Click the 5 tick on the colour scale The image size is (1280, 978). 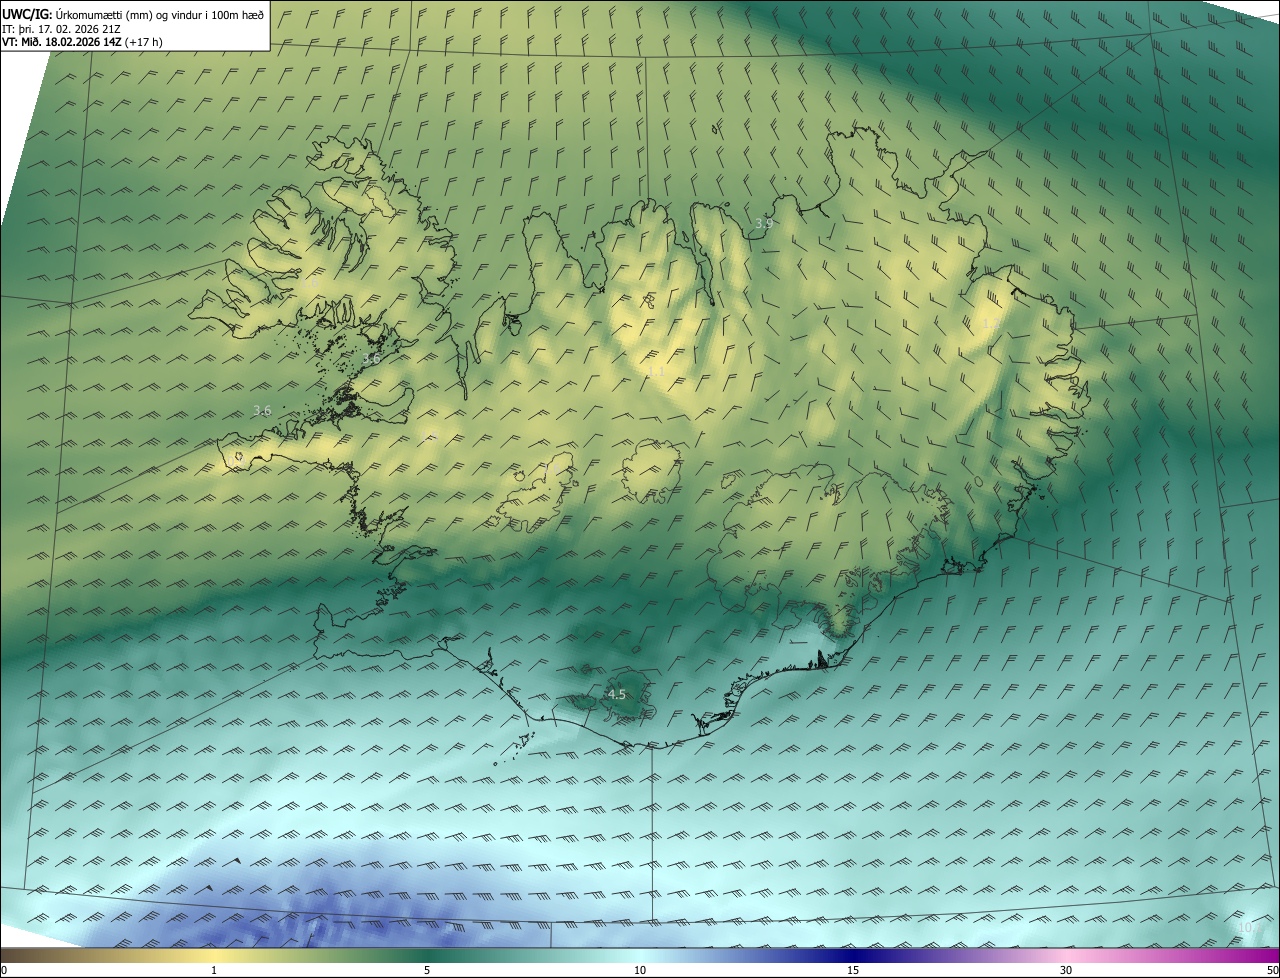(x=427, y=970)
